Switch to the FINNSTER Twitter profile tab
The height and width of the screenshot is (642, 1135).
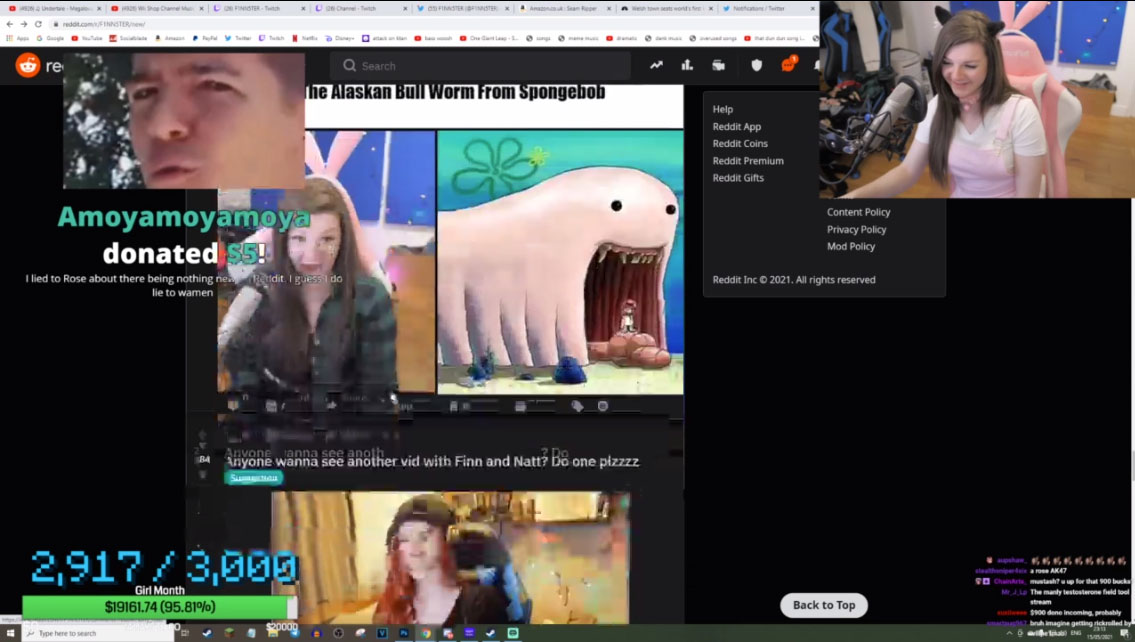point(463,9)
